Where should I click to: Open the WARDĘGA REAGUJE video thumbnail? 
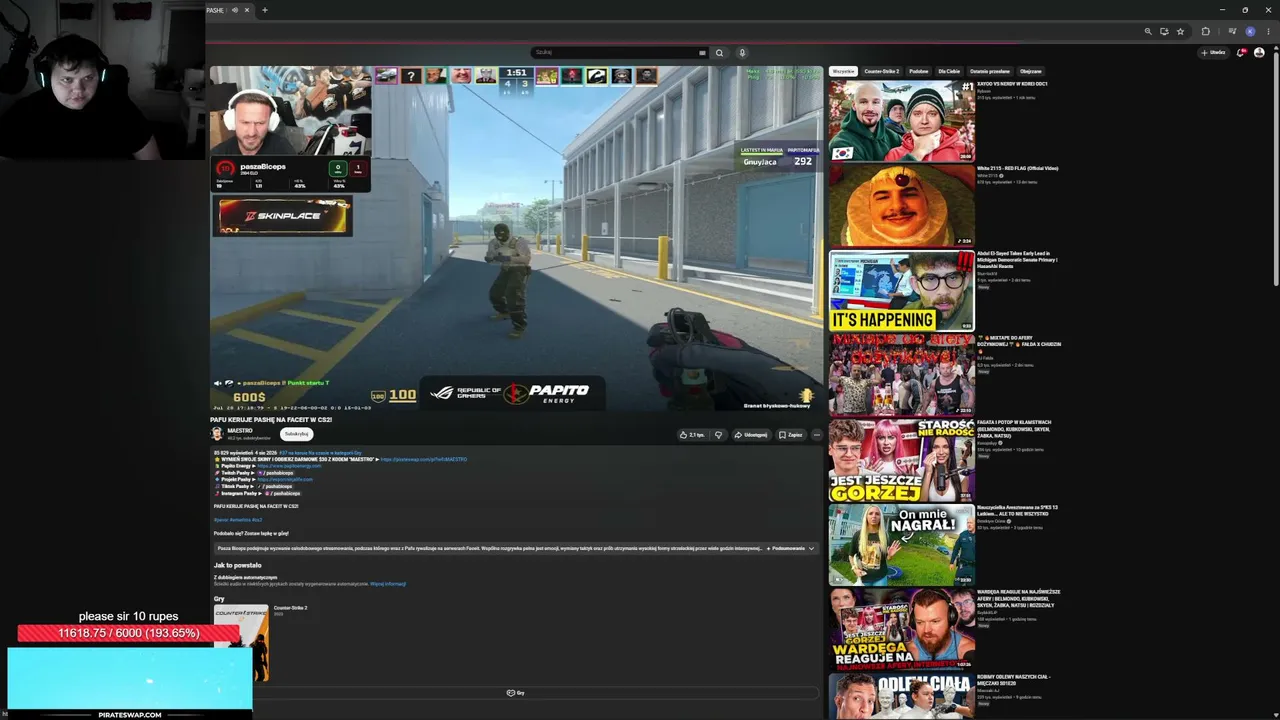click(x=902, y=630)
